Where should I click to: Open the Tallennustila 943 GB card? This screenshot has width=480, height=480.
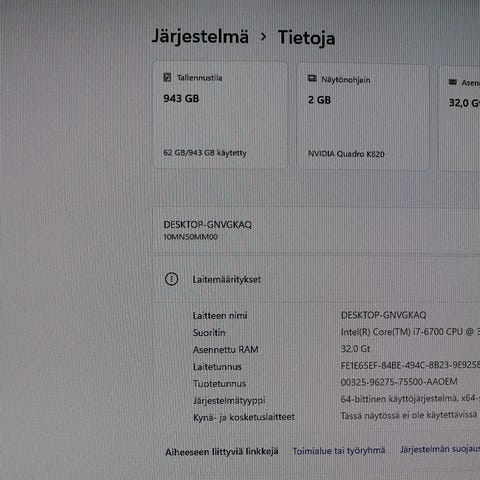(x=220, y=115)
